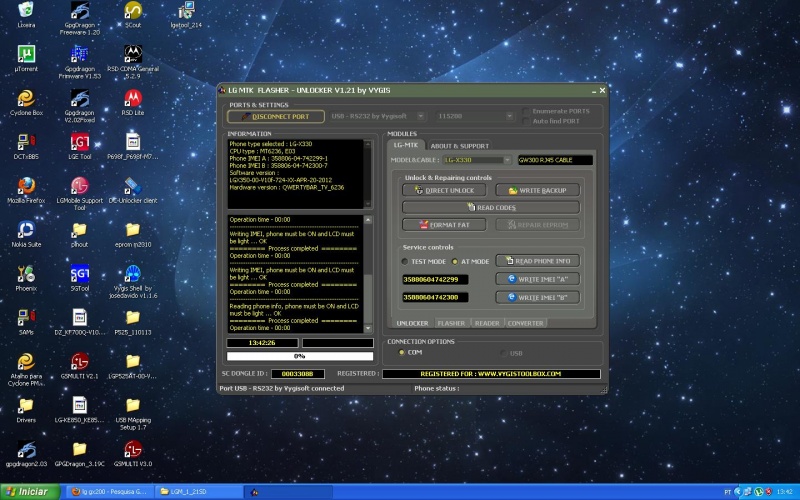Viewport: 800px width, 500px height.
Task: Open the Phoenix desktop shortcut
Action: point(26,278)
